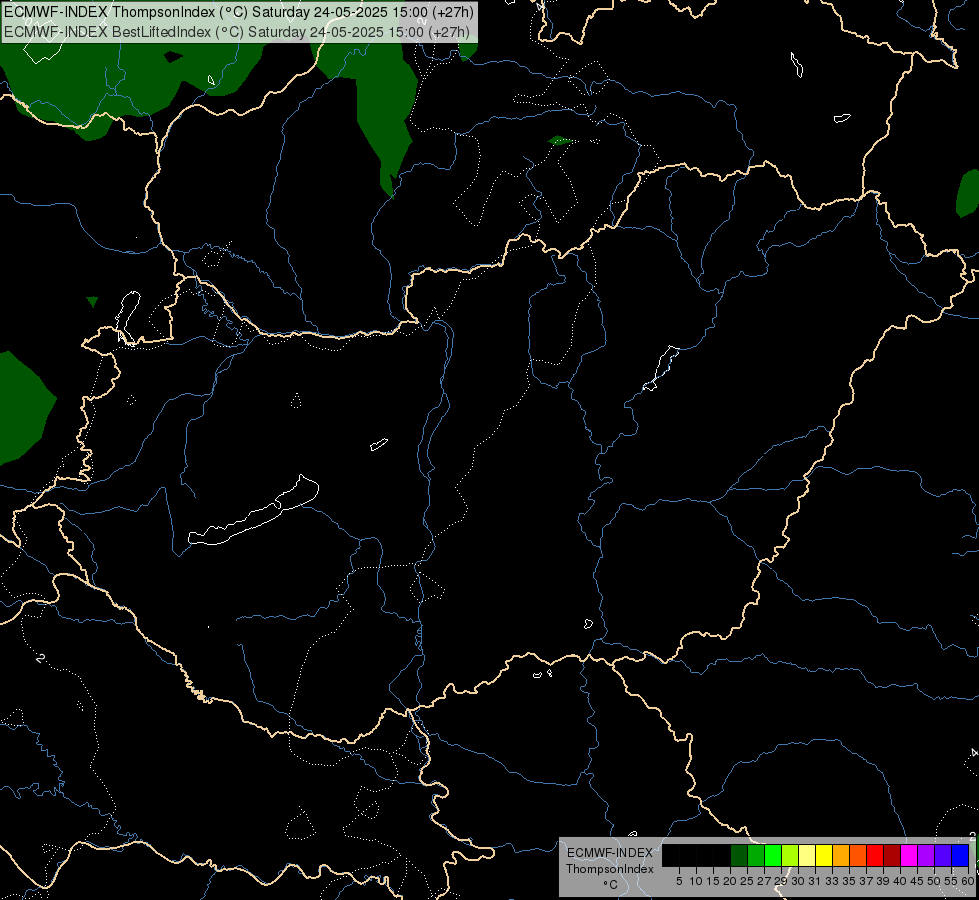This screenshot has width=979, height=900.
Task: Click the legend's ECMWF-INDEX label
Action: tap(610, 853)
